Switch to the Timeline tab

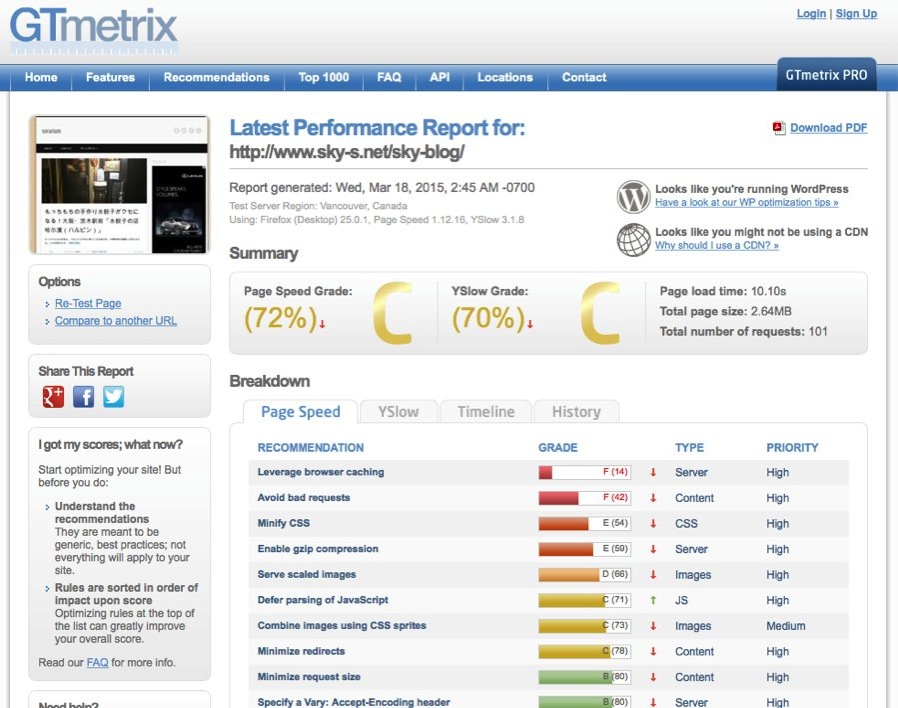click(x=486, y=412)
